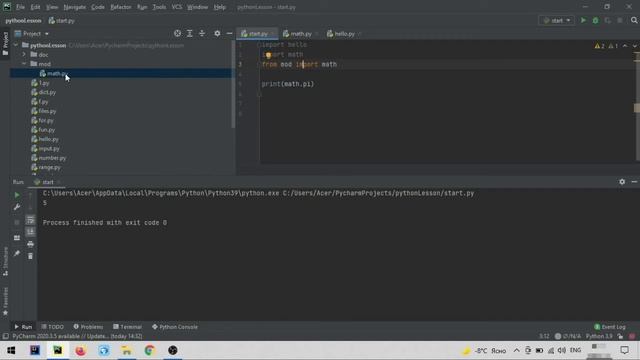Viewport: 640px width, 360px height.
Task: Toggle the Structure side tool window button
Action: coord(5,262)
